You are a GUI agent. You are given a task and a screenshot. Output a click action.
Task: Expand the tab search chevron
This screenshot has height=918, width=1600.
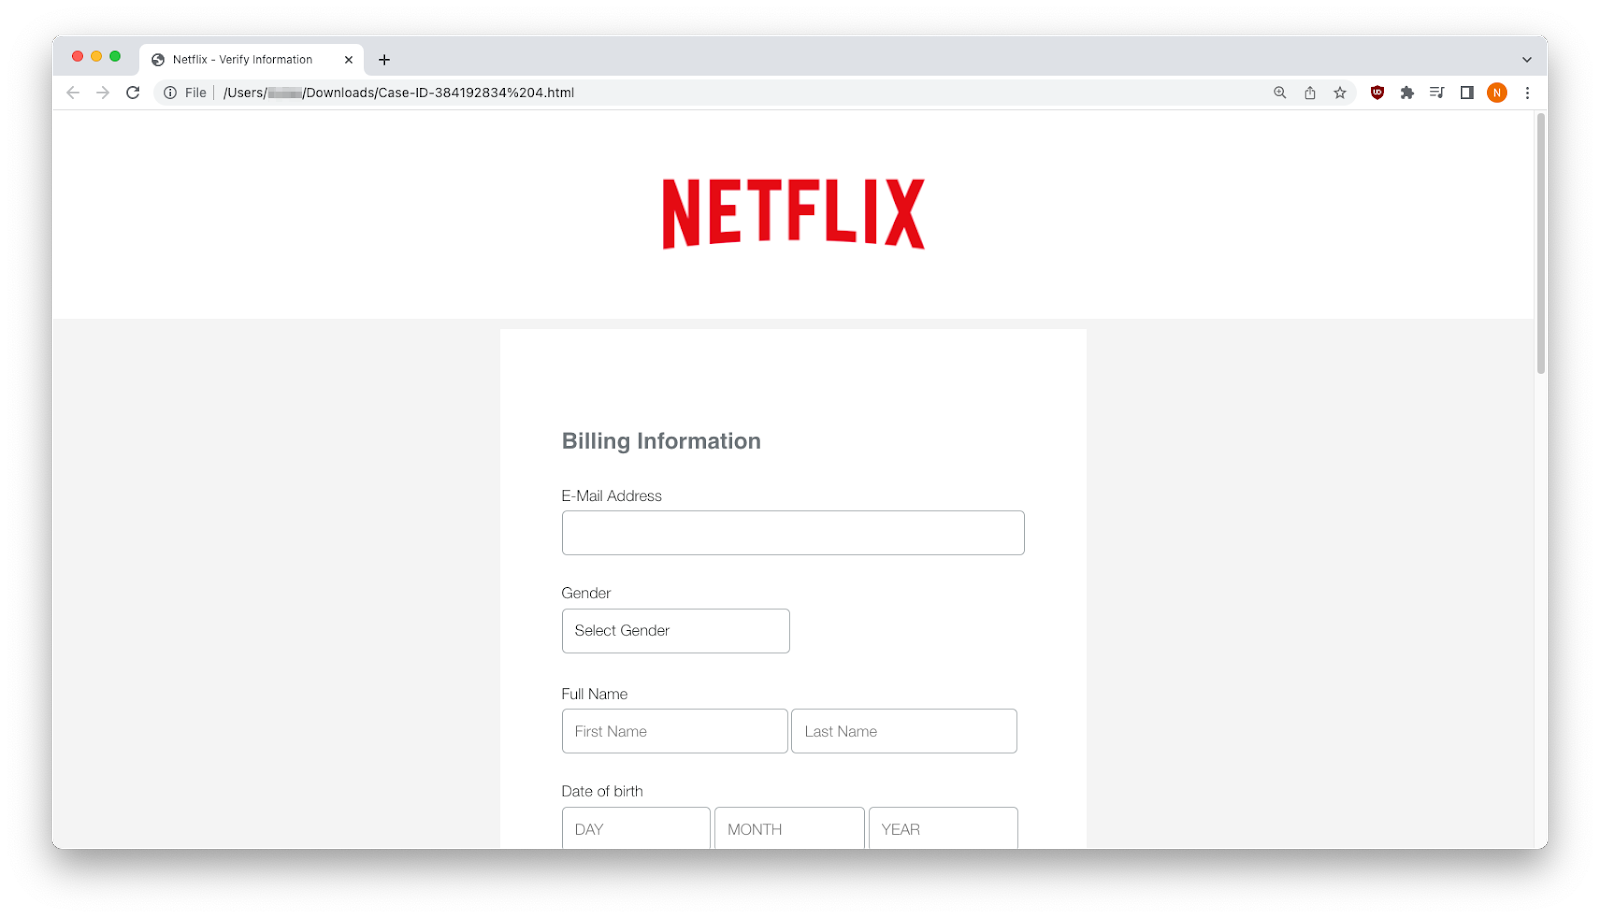click(x=1527, y=60)
